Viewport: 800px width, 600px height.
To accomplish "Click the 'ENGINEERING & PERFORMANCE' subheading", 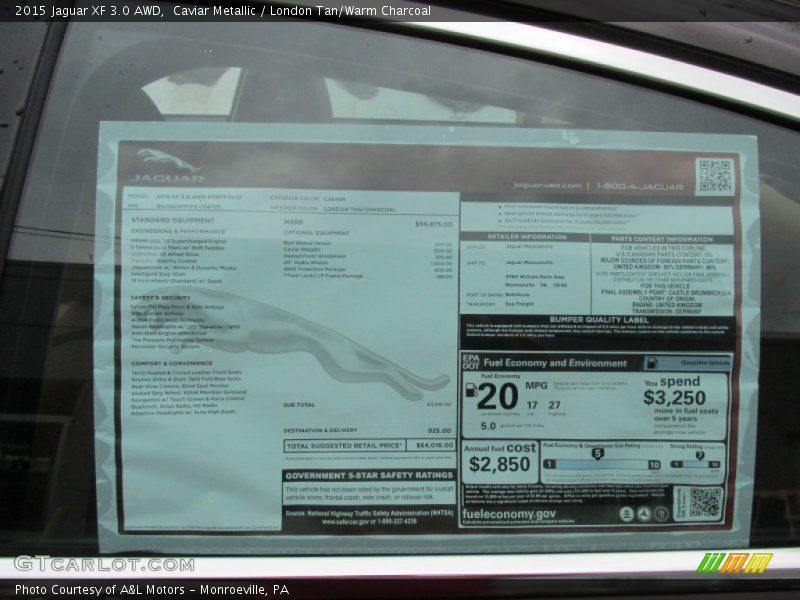I will click(x=178, y=231).
